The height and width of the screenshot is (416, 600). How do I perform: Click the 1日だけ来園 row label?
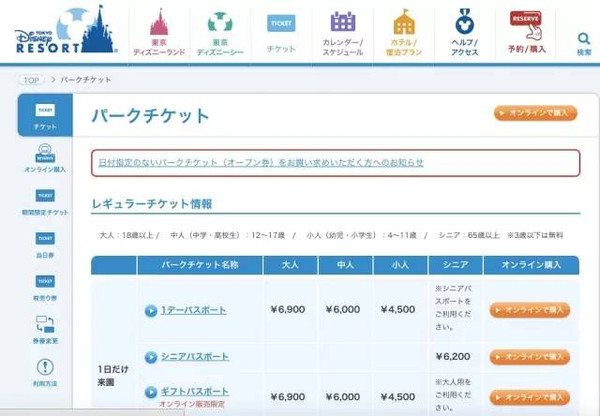click(112, 375)
